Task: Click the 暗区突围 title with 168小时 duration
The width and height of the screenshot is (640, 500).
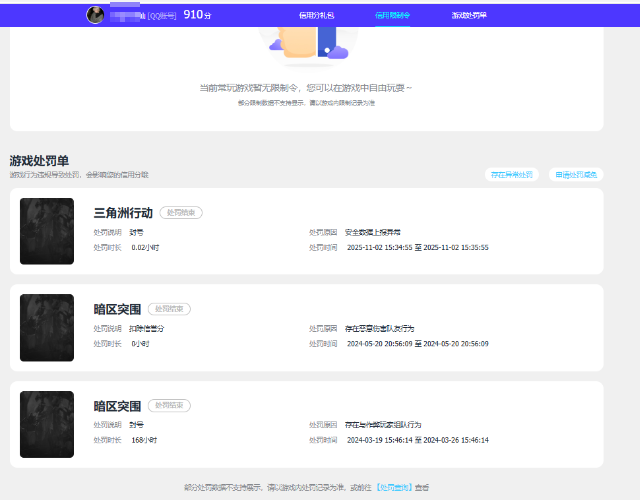Action: coord(117,406)
